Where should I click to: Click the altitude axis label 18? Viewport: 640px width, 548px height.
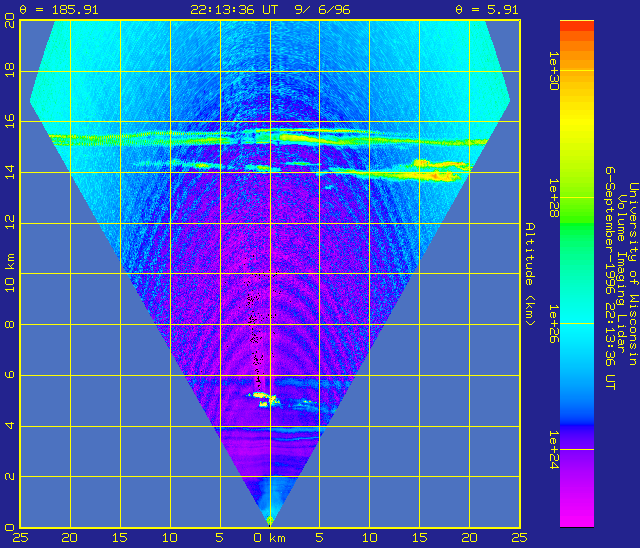(x=10, y=70)
